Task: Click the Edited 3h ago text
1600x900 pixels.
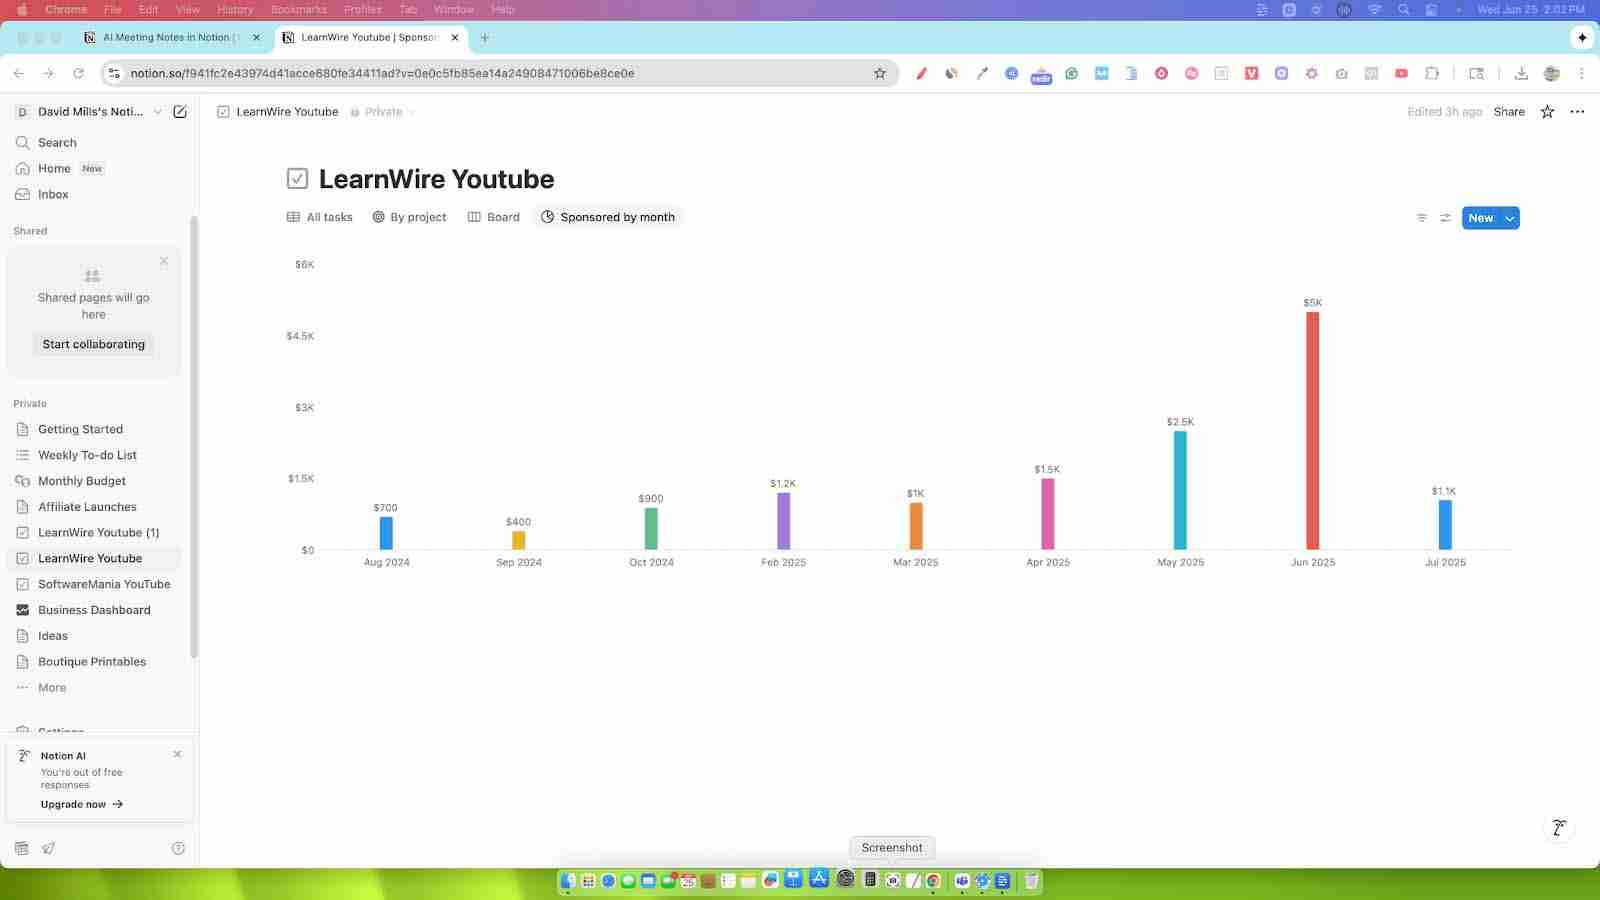Action: point(1444,112)
